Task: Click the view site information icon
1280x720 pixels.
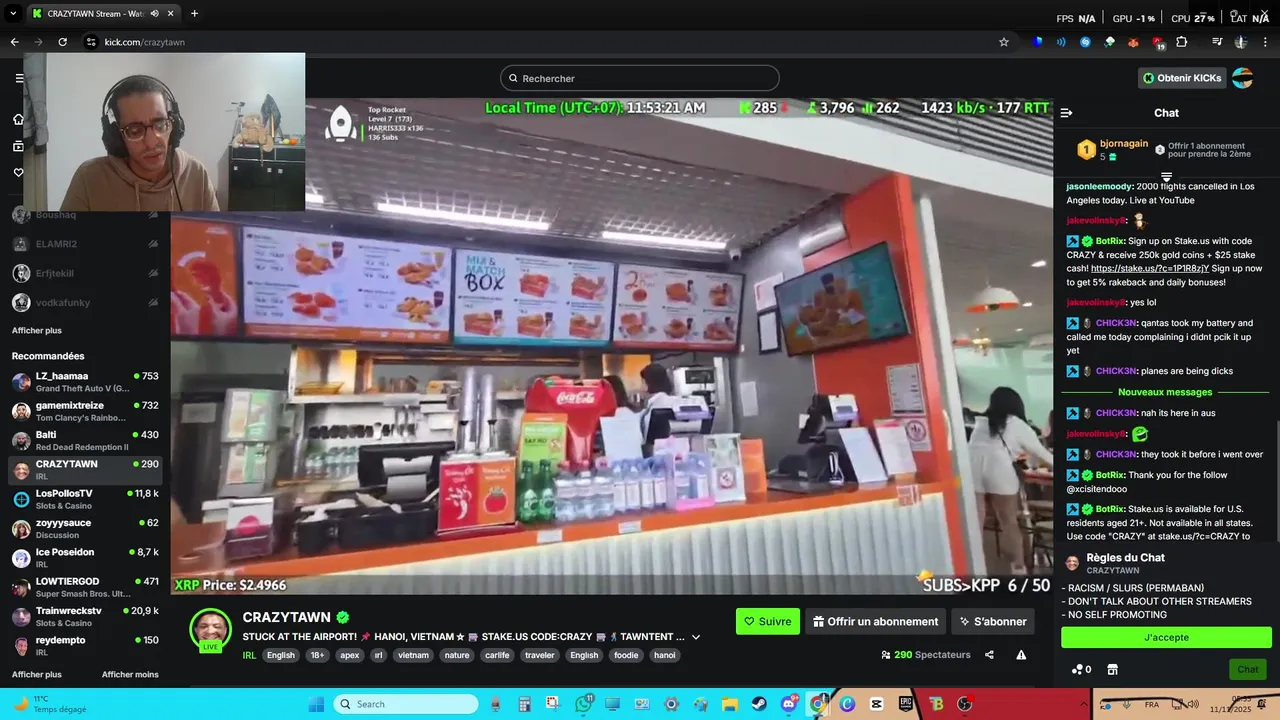Action: [91, 42]
